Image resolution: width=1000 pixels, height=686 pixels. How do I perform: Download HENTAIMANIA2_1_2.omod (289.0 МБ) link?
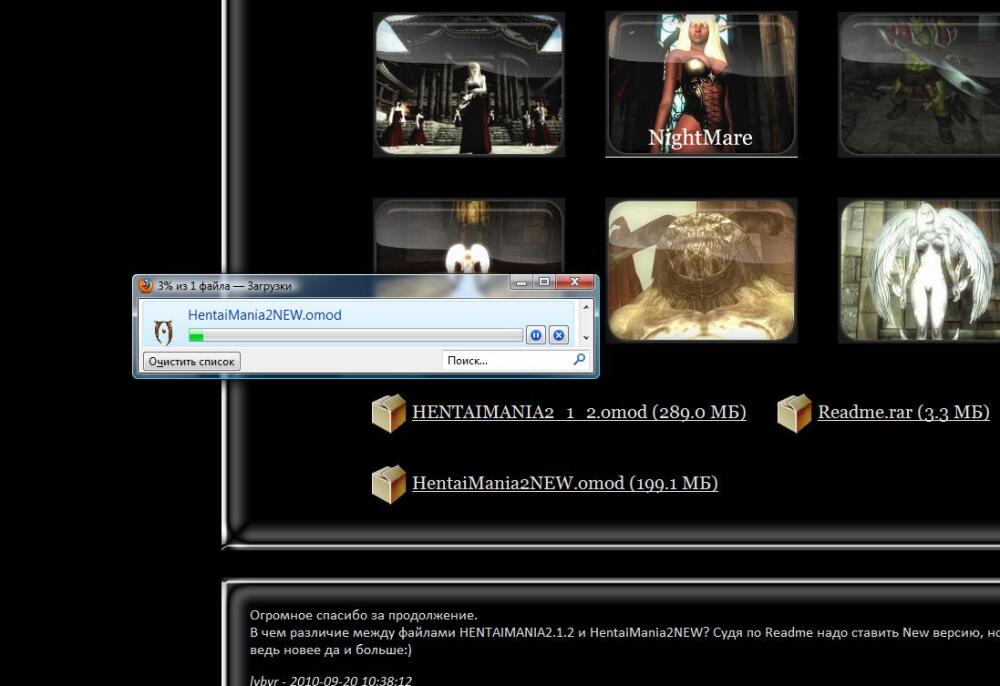point(579,412)
